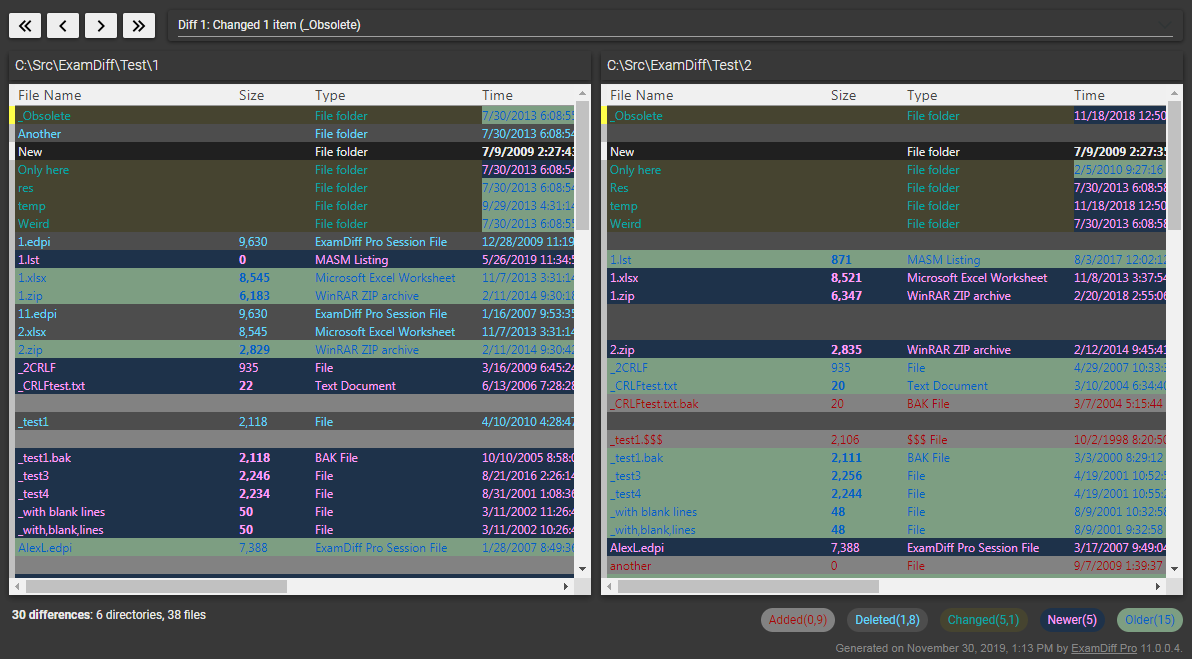
Task: Click left pane horizontal scrollbar thumb
Action: 156,587
